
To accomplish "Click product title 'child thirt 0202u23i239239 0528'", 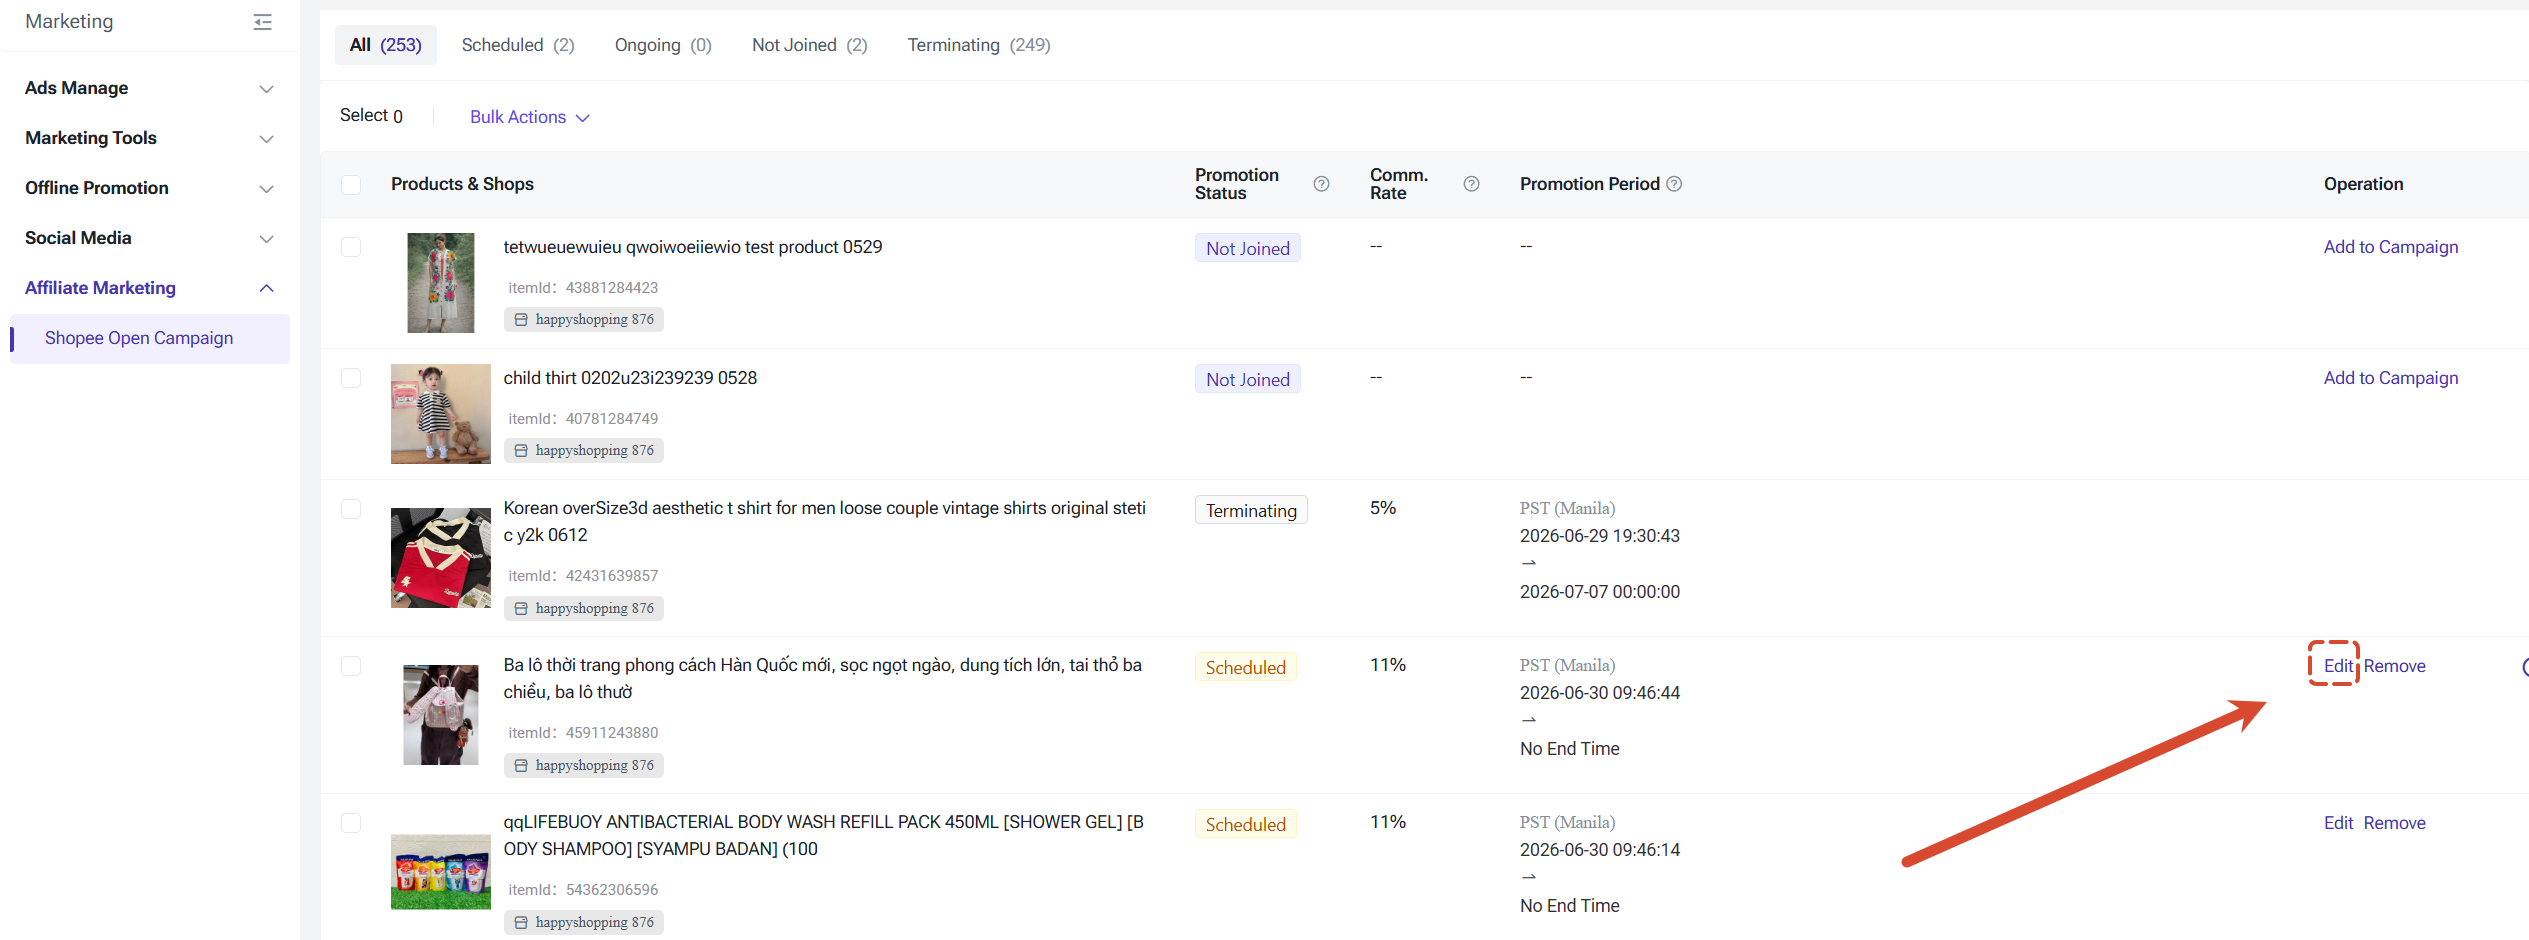I will (x=630, y=378).
